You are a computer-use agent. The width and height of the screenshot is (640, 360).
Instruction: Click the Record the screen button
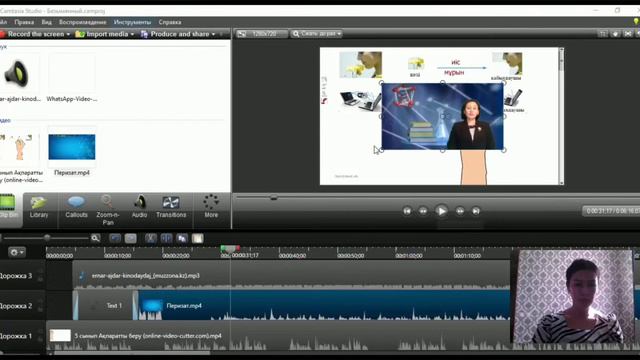click(x=32, y=34)
